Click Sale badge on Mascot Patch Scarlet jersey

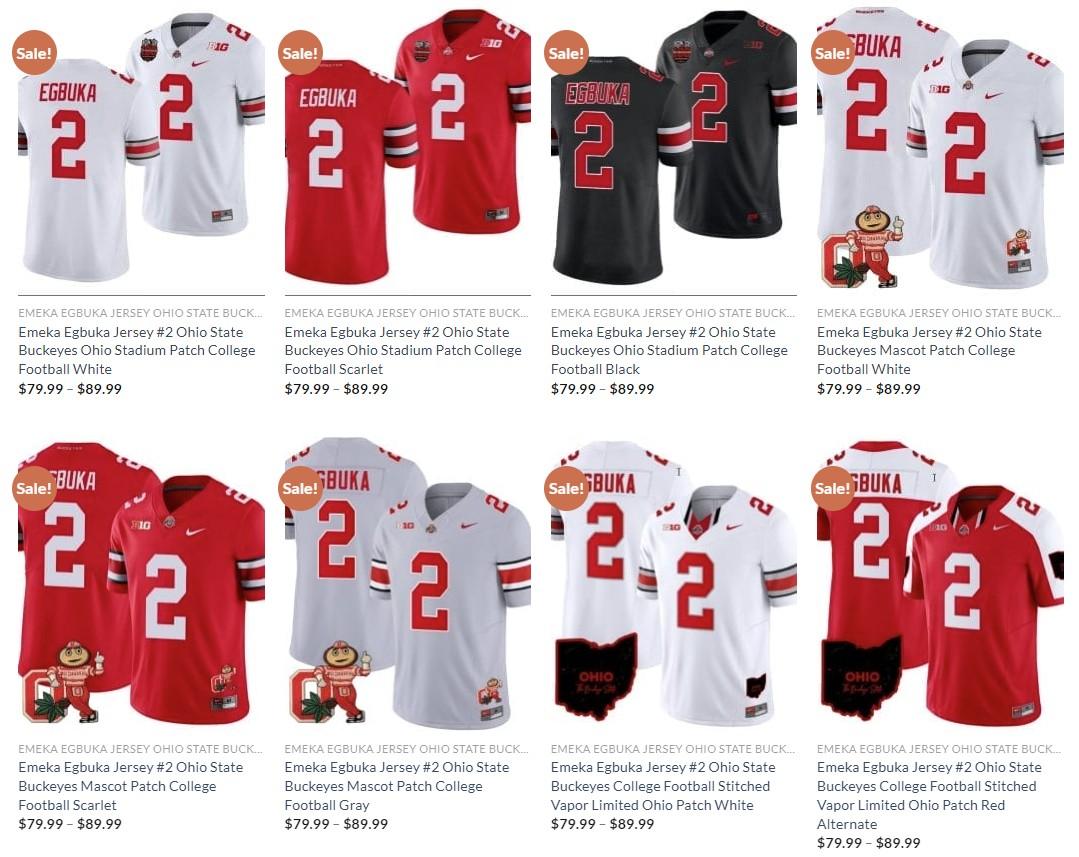[x=34, y=488]
